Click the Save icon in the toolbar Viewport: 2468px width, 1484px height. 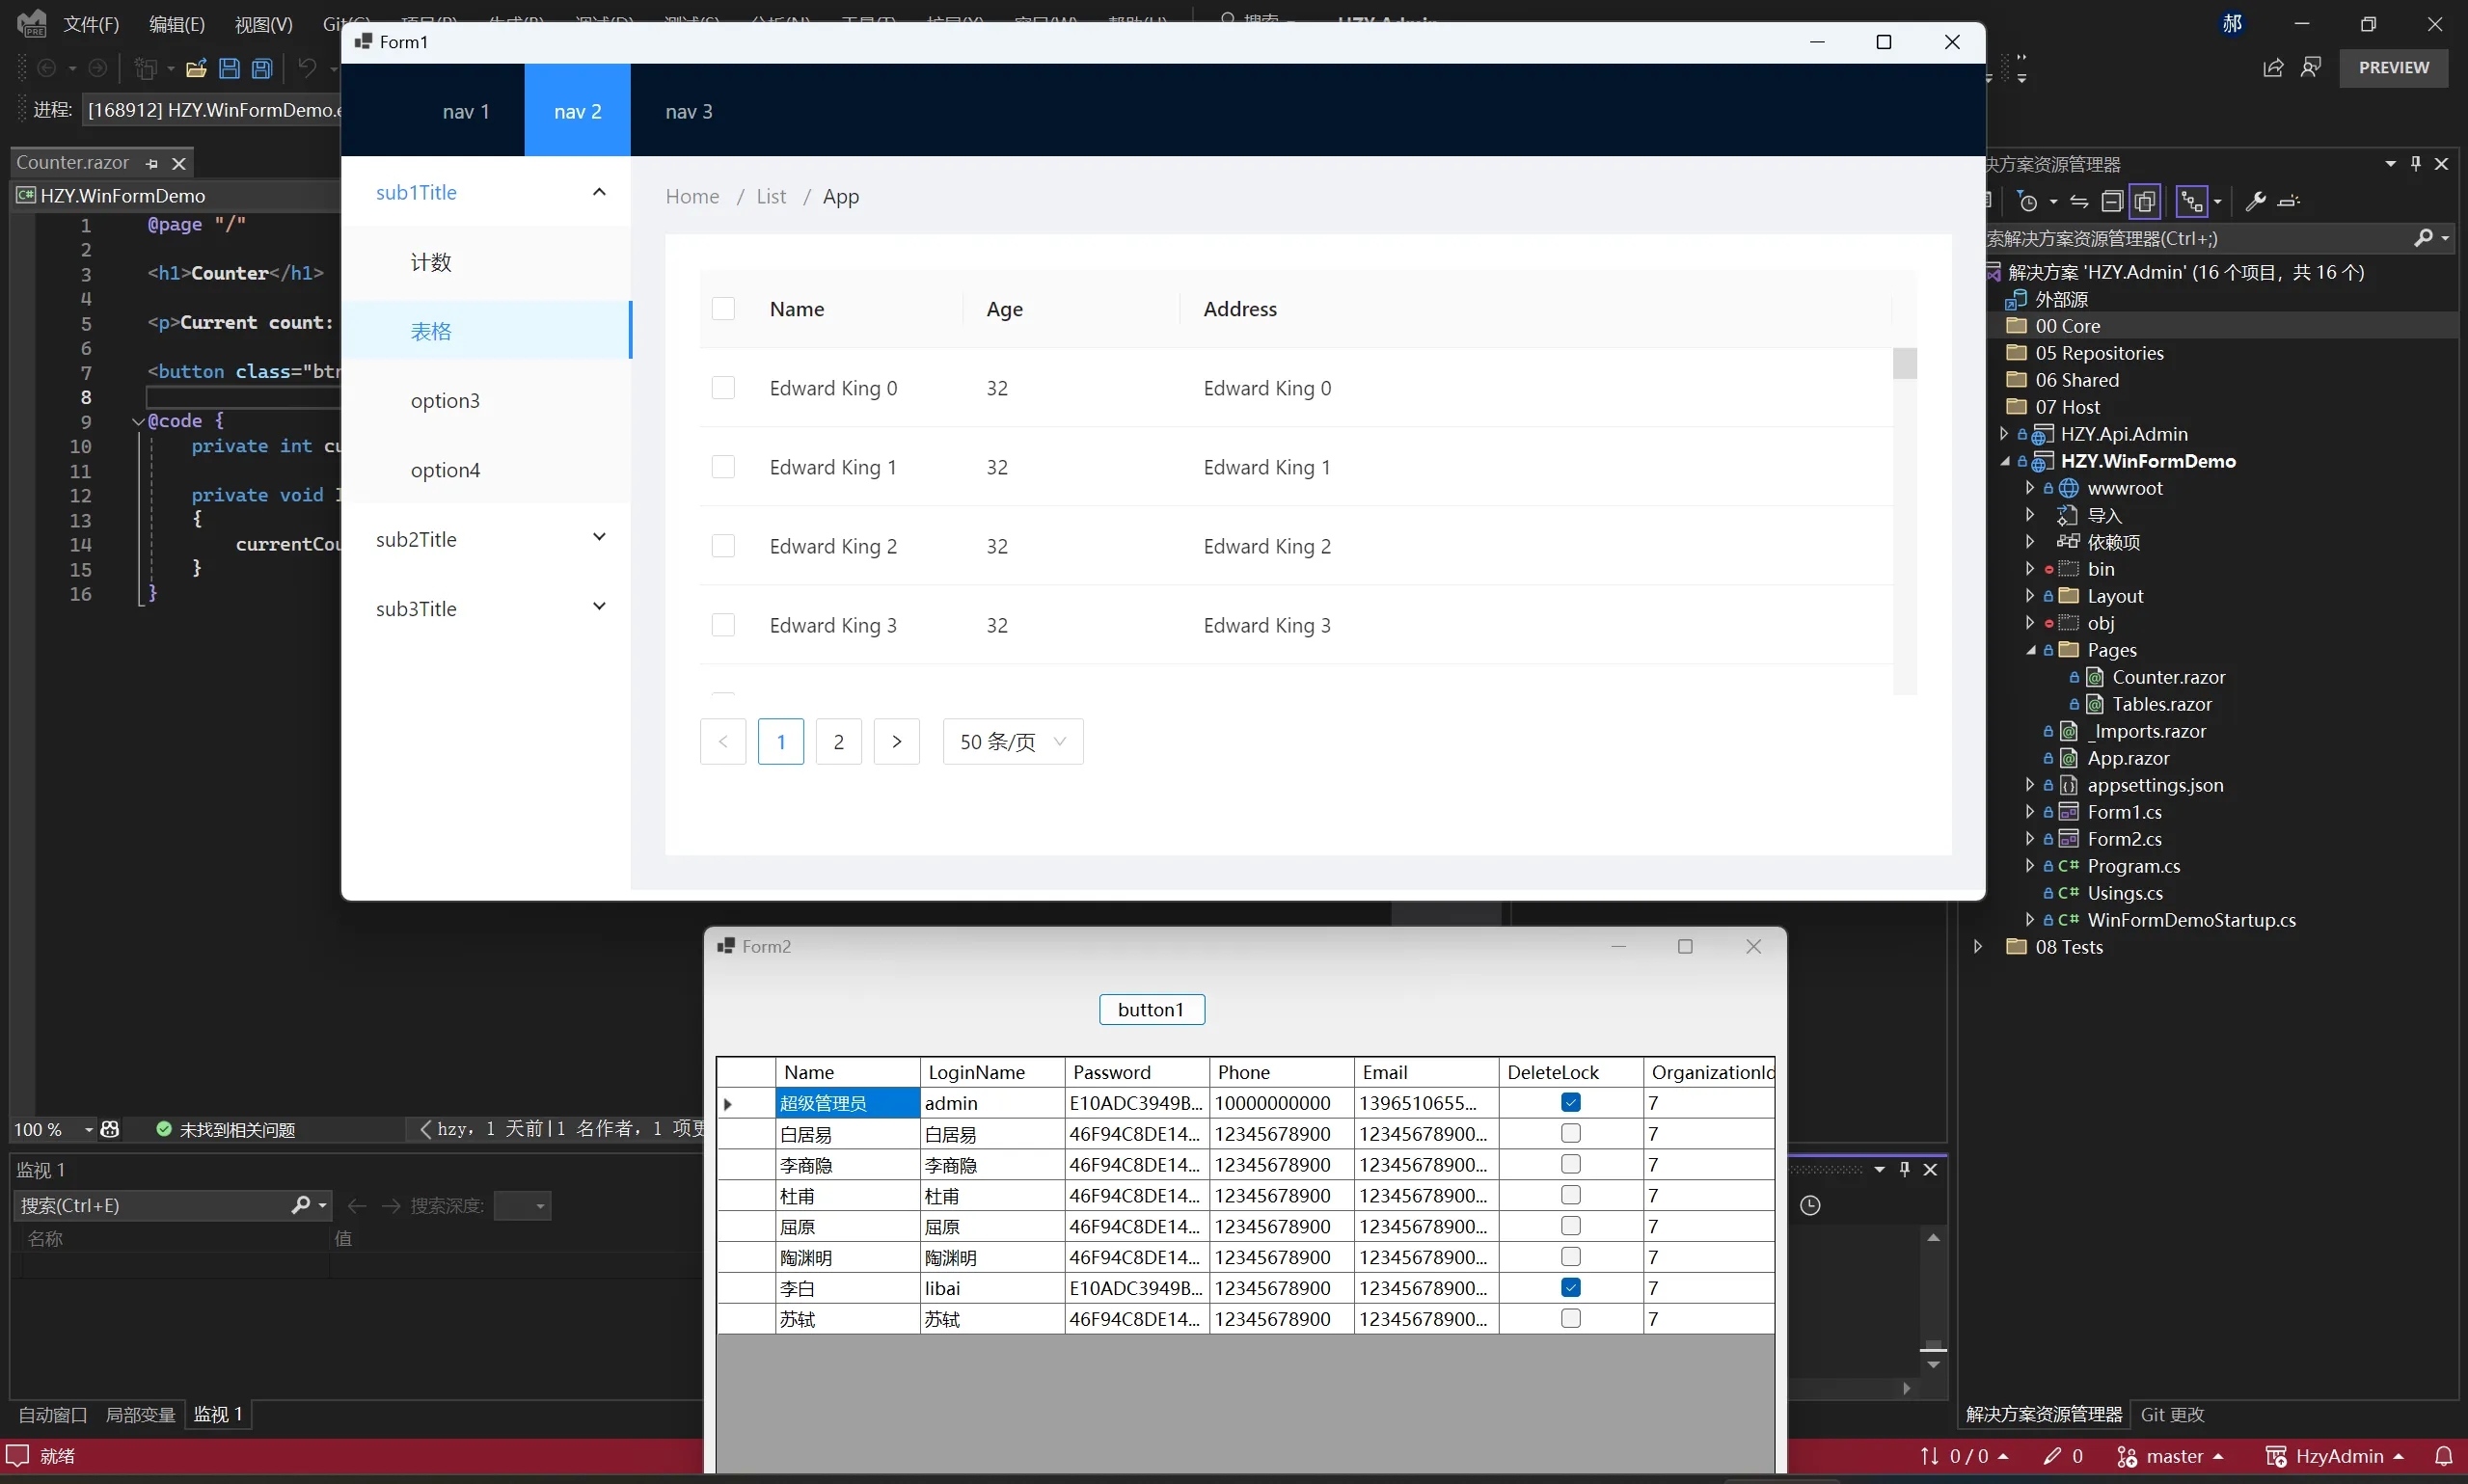point(229,68)
